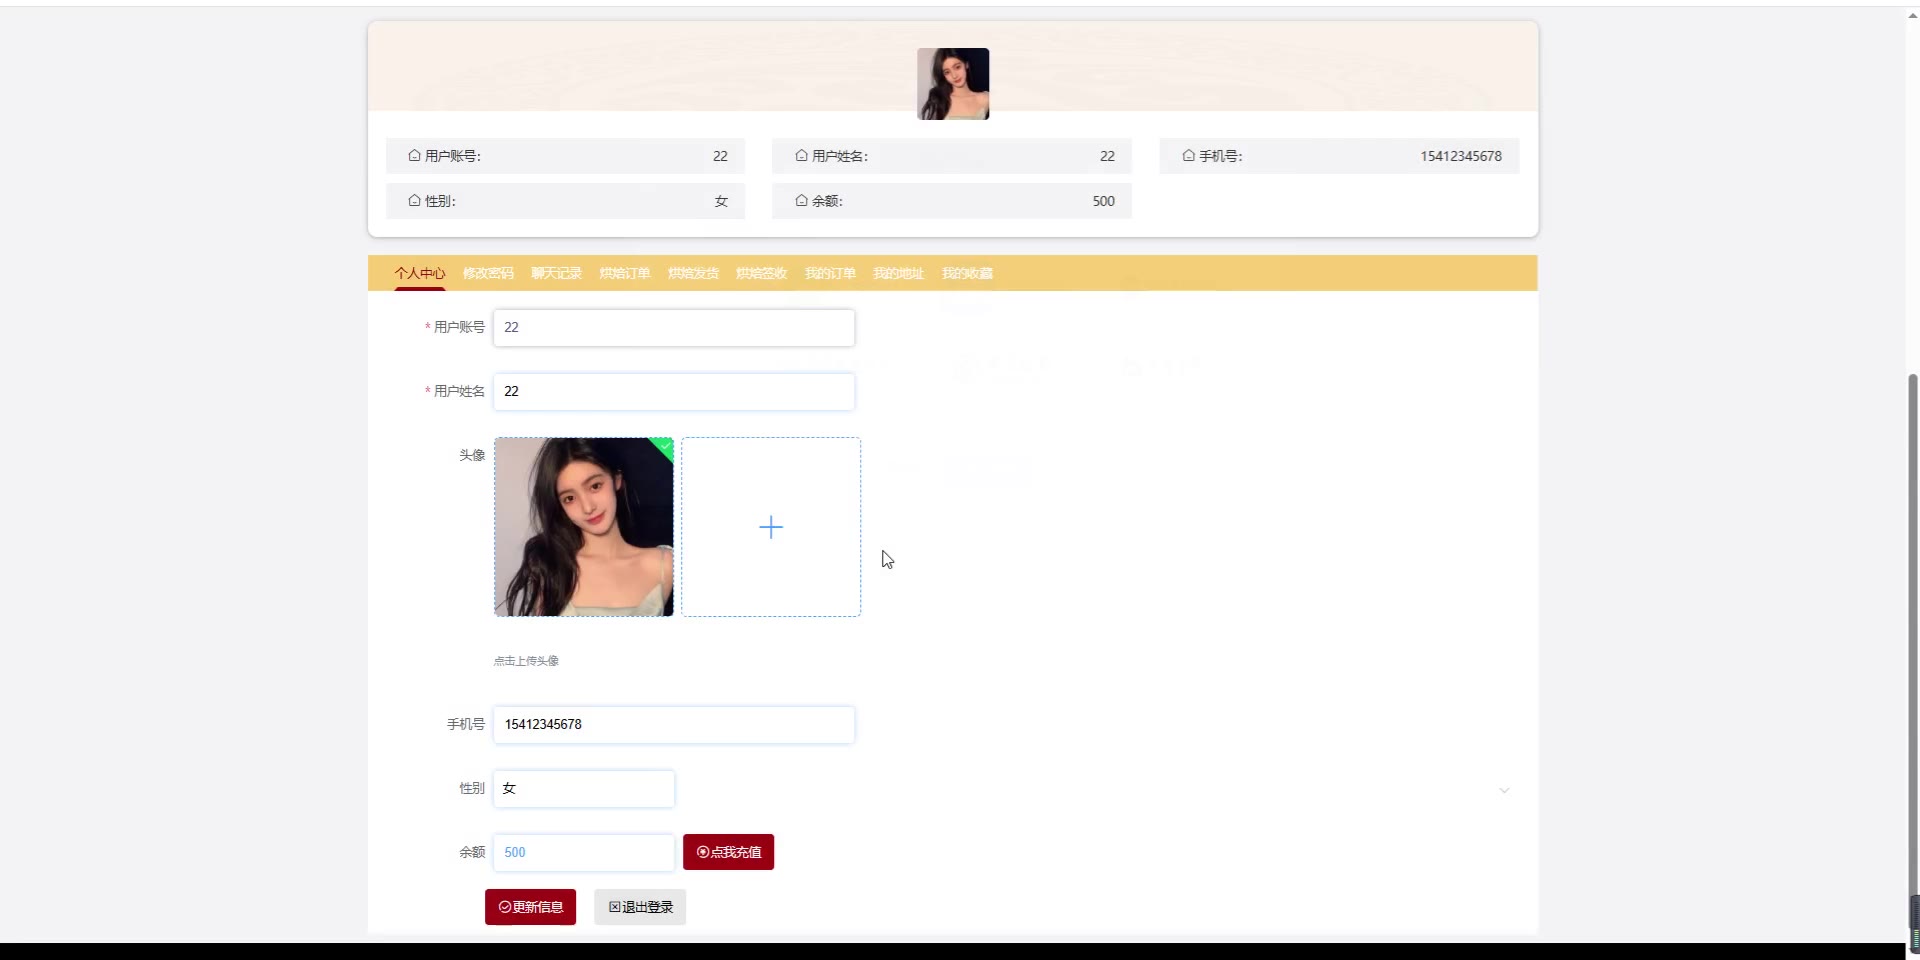Click the 点击上传头像 hint text
This screenshot has height=960, width=1920.
(x=526, y=661)
